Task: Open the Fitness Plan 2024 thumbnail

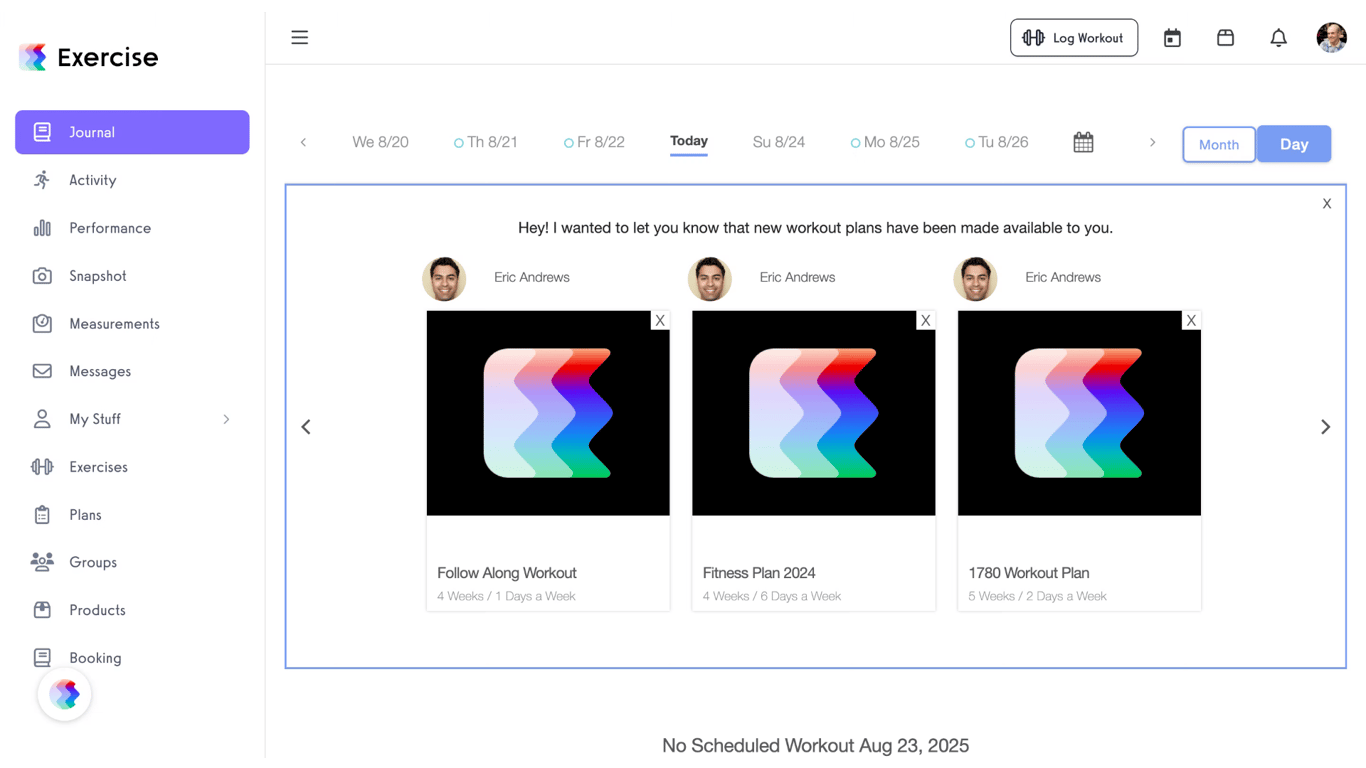Action: (x=814, y=413)
